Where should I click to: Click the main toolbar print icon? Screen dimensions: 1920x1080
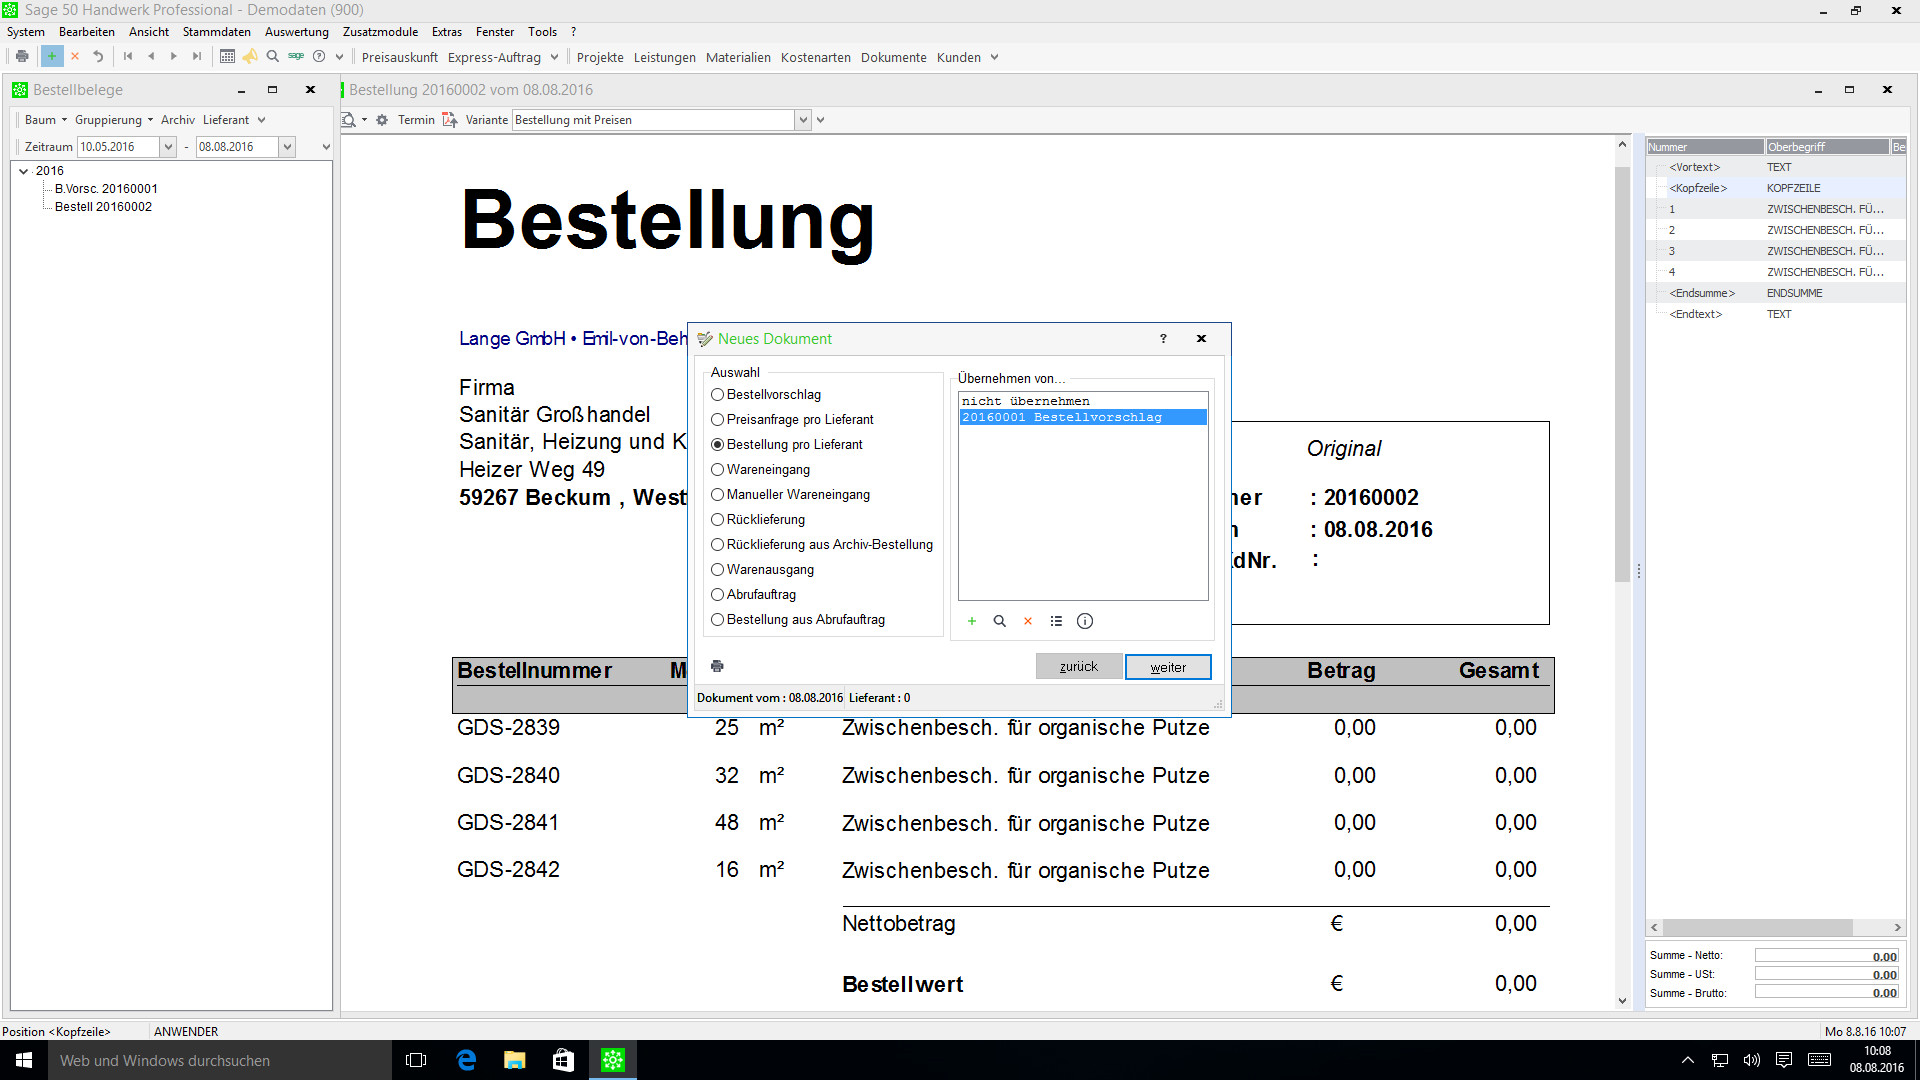[22, 57]
